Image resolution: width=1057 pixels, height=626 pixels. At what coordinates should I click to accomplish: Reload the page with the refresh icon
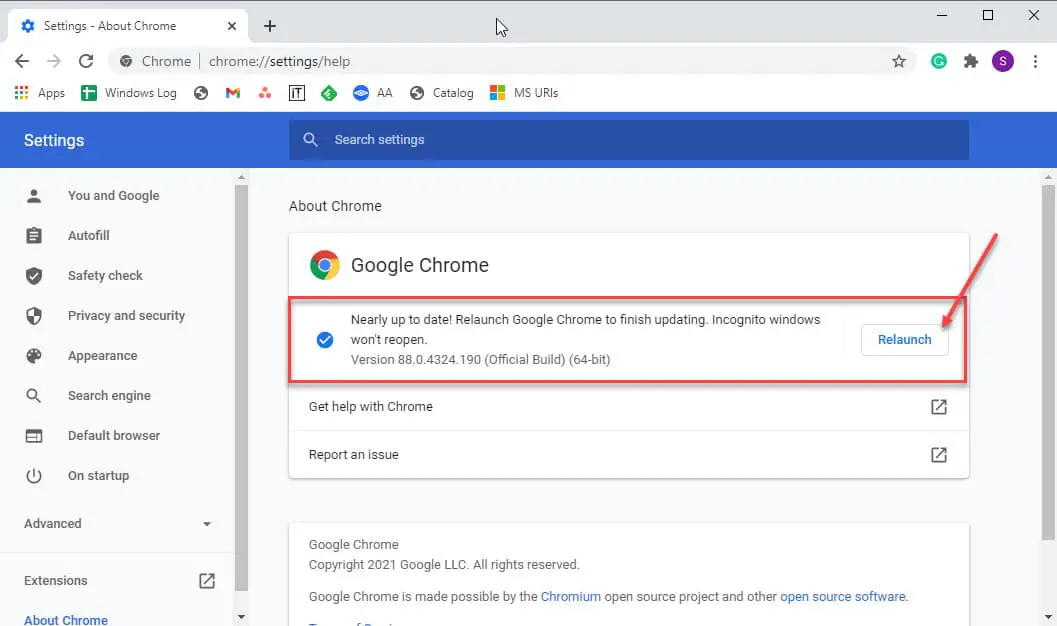86,61
